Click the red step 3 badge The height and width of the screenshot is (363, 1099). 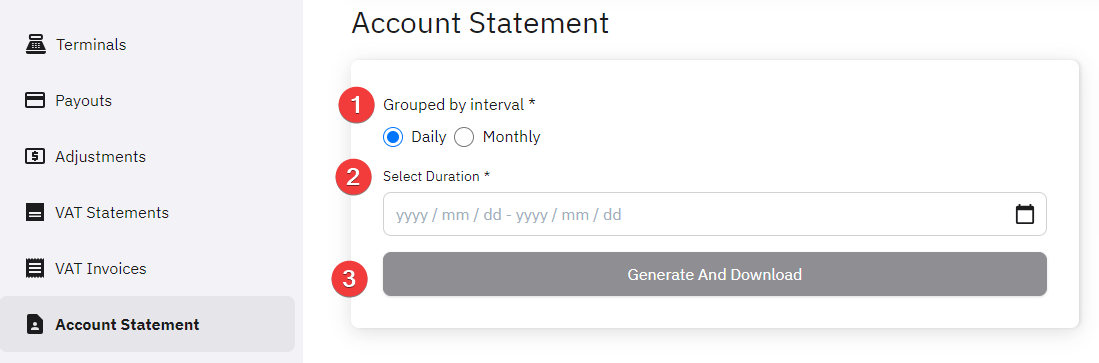[x=351, y=280]
